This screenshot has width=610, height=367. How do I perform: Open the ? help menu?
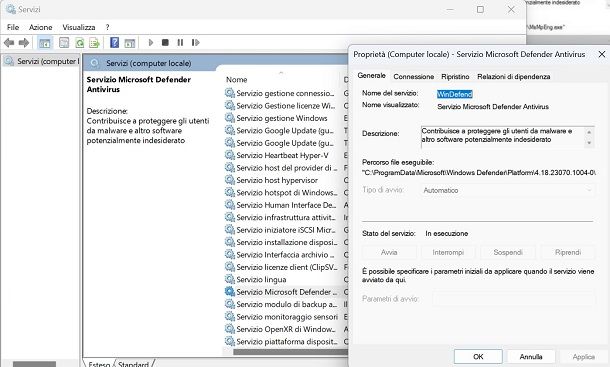point(107,27)
